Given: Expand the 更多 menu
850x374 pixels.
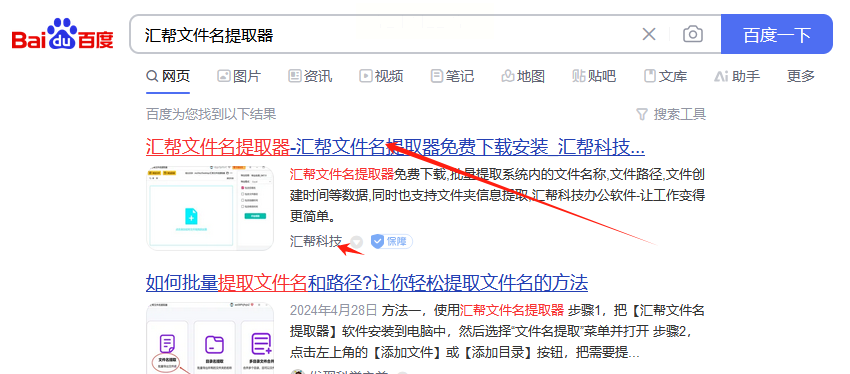Looking at the screenshot, I should (801, 76).
